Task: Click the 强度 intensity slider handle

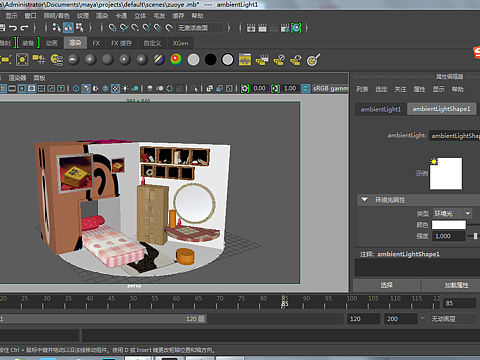Action: click(x=476, y=236)
